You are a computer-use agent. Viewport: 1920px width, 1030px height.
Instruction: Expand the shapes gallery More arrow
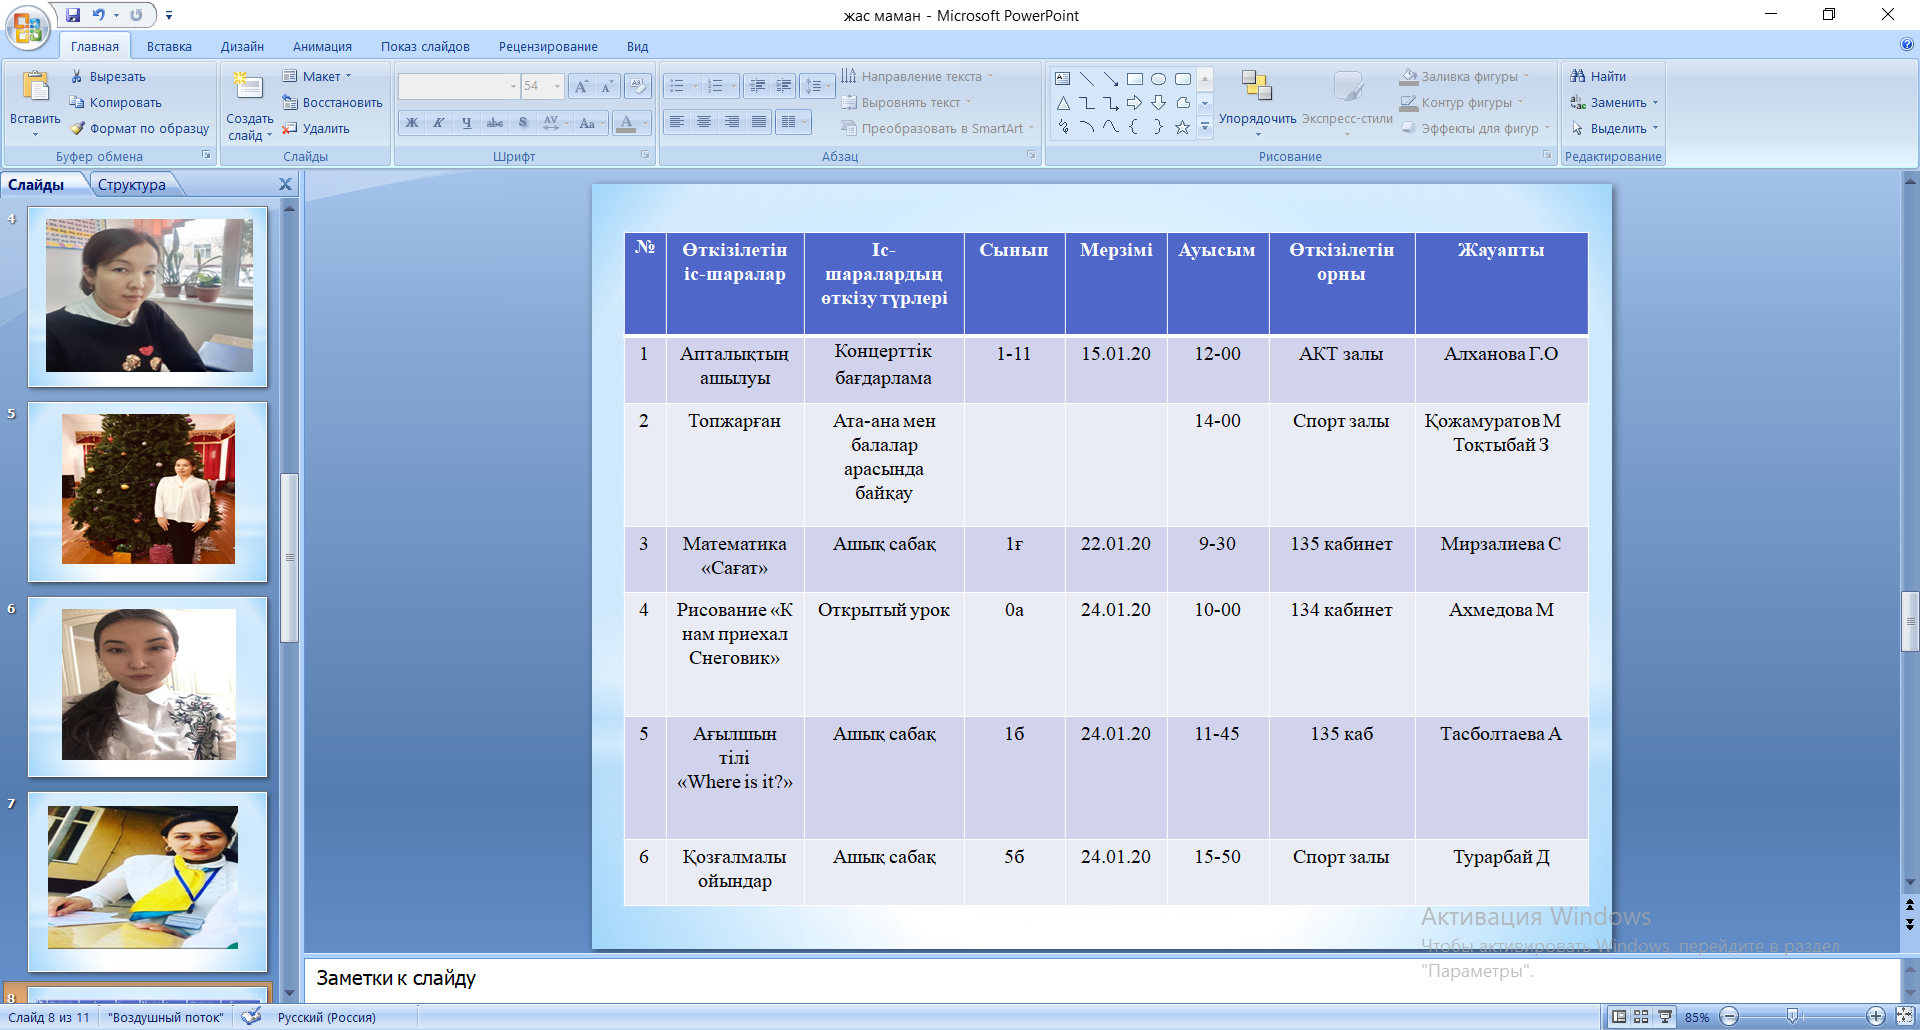1205,127
